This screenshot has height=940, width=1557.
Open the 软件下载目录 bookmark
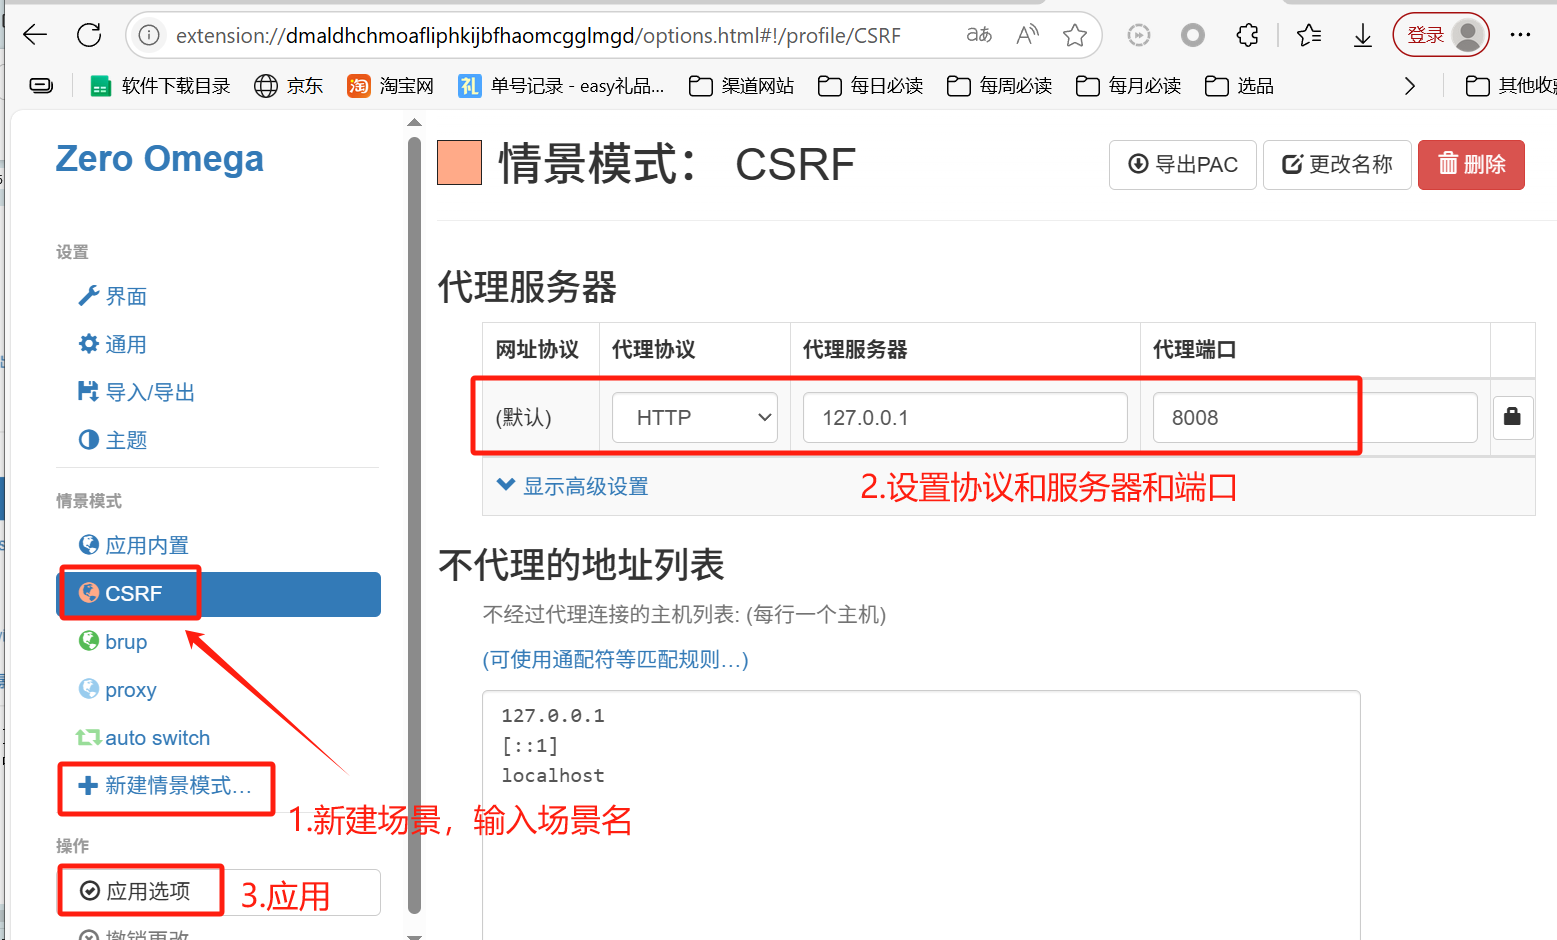tap(160, 86)
